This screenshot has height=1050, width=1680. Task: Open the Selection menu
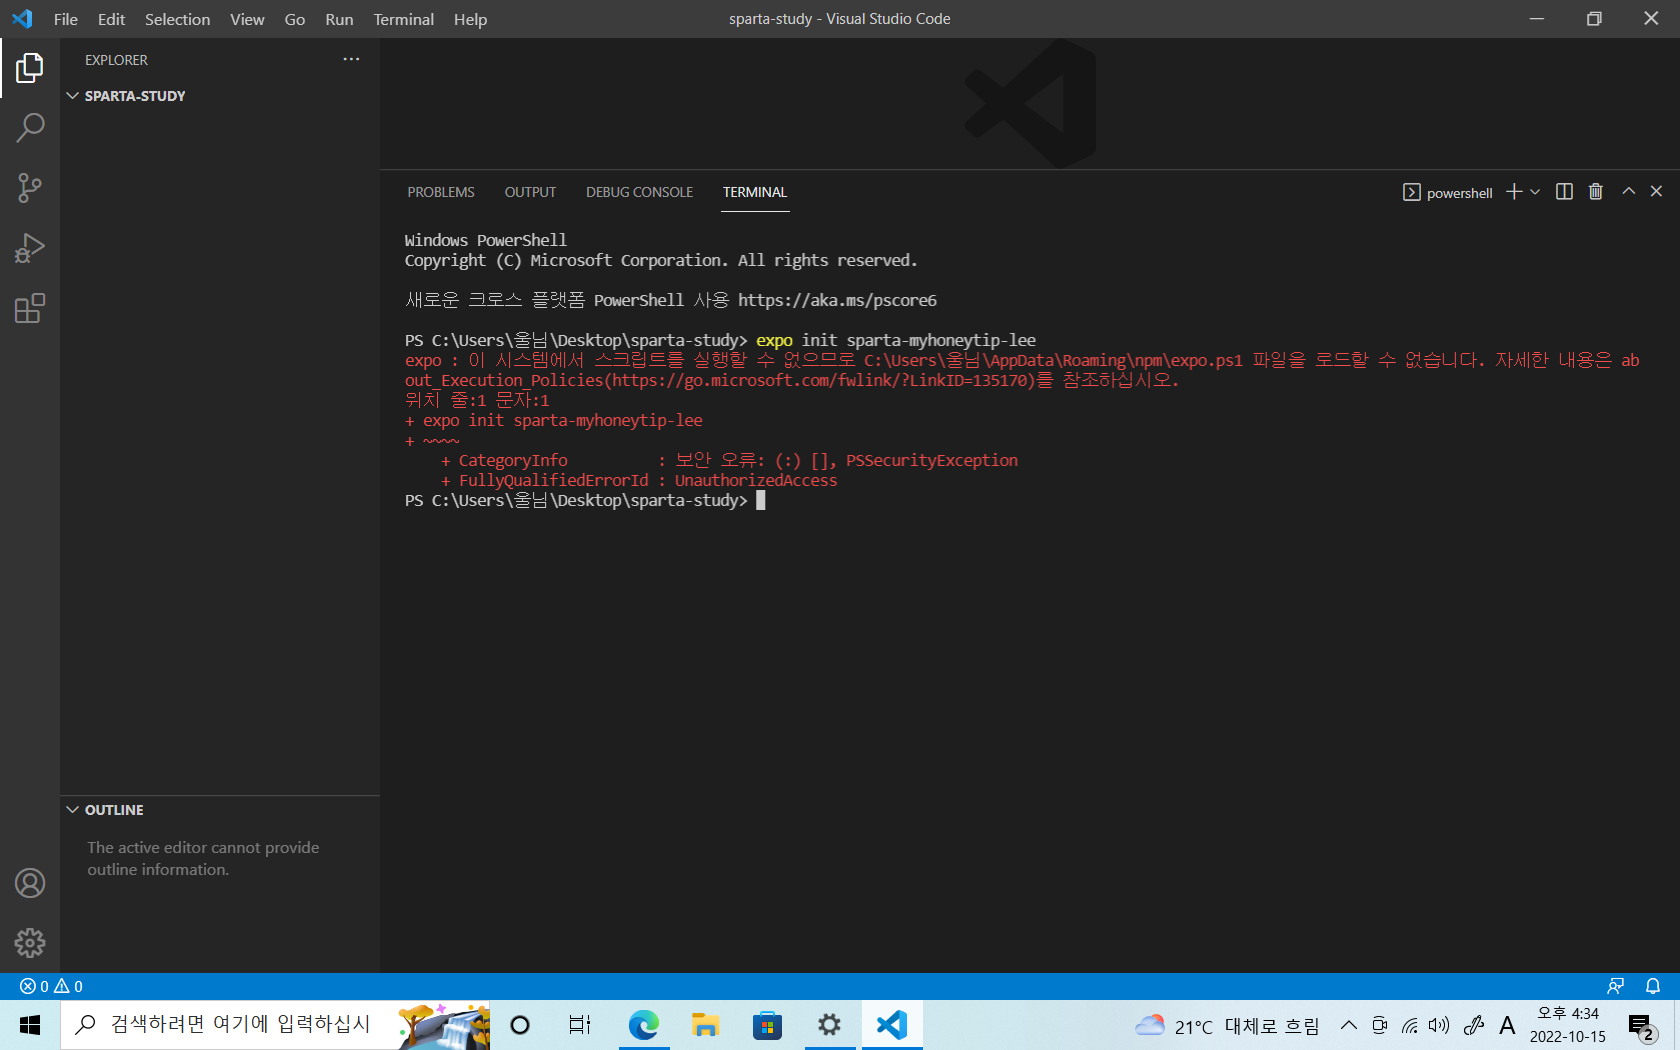click(x=177, y=19)
